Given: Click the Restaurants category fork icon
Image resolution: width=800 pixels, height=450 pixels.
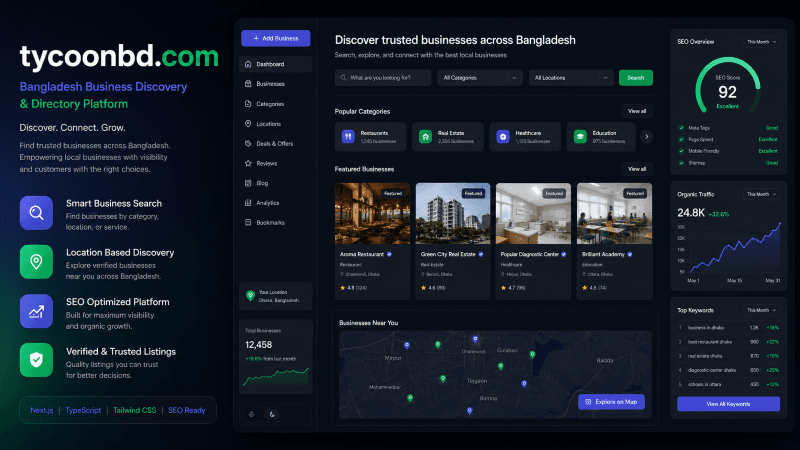Looking at the screenshot, I should point(348,136).
